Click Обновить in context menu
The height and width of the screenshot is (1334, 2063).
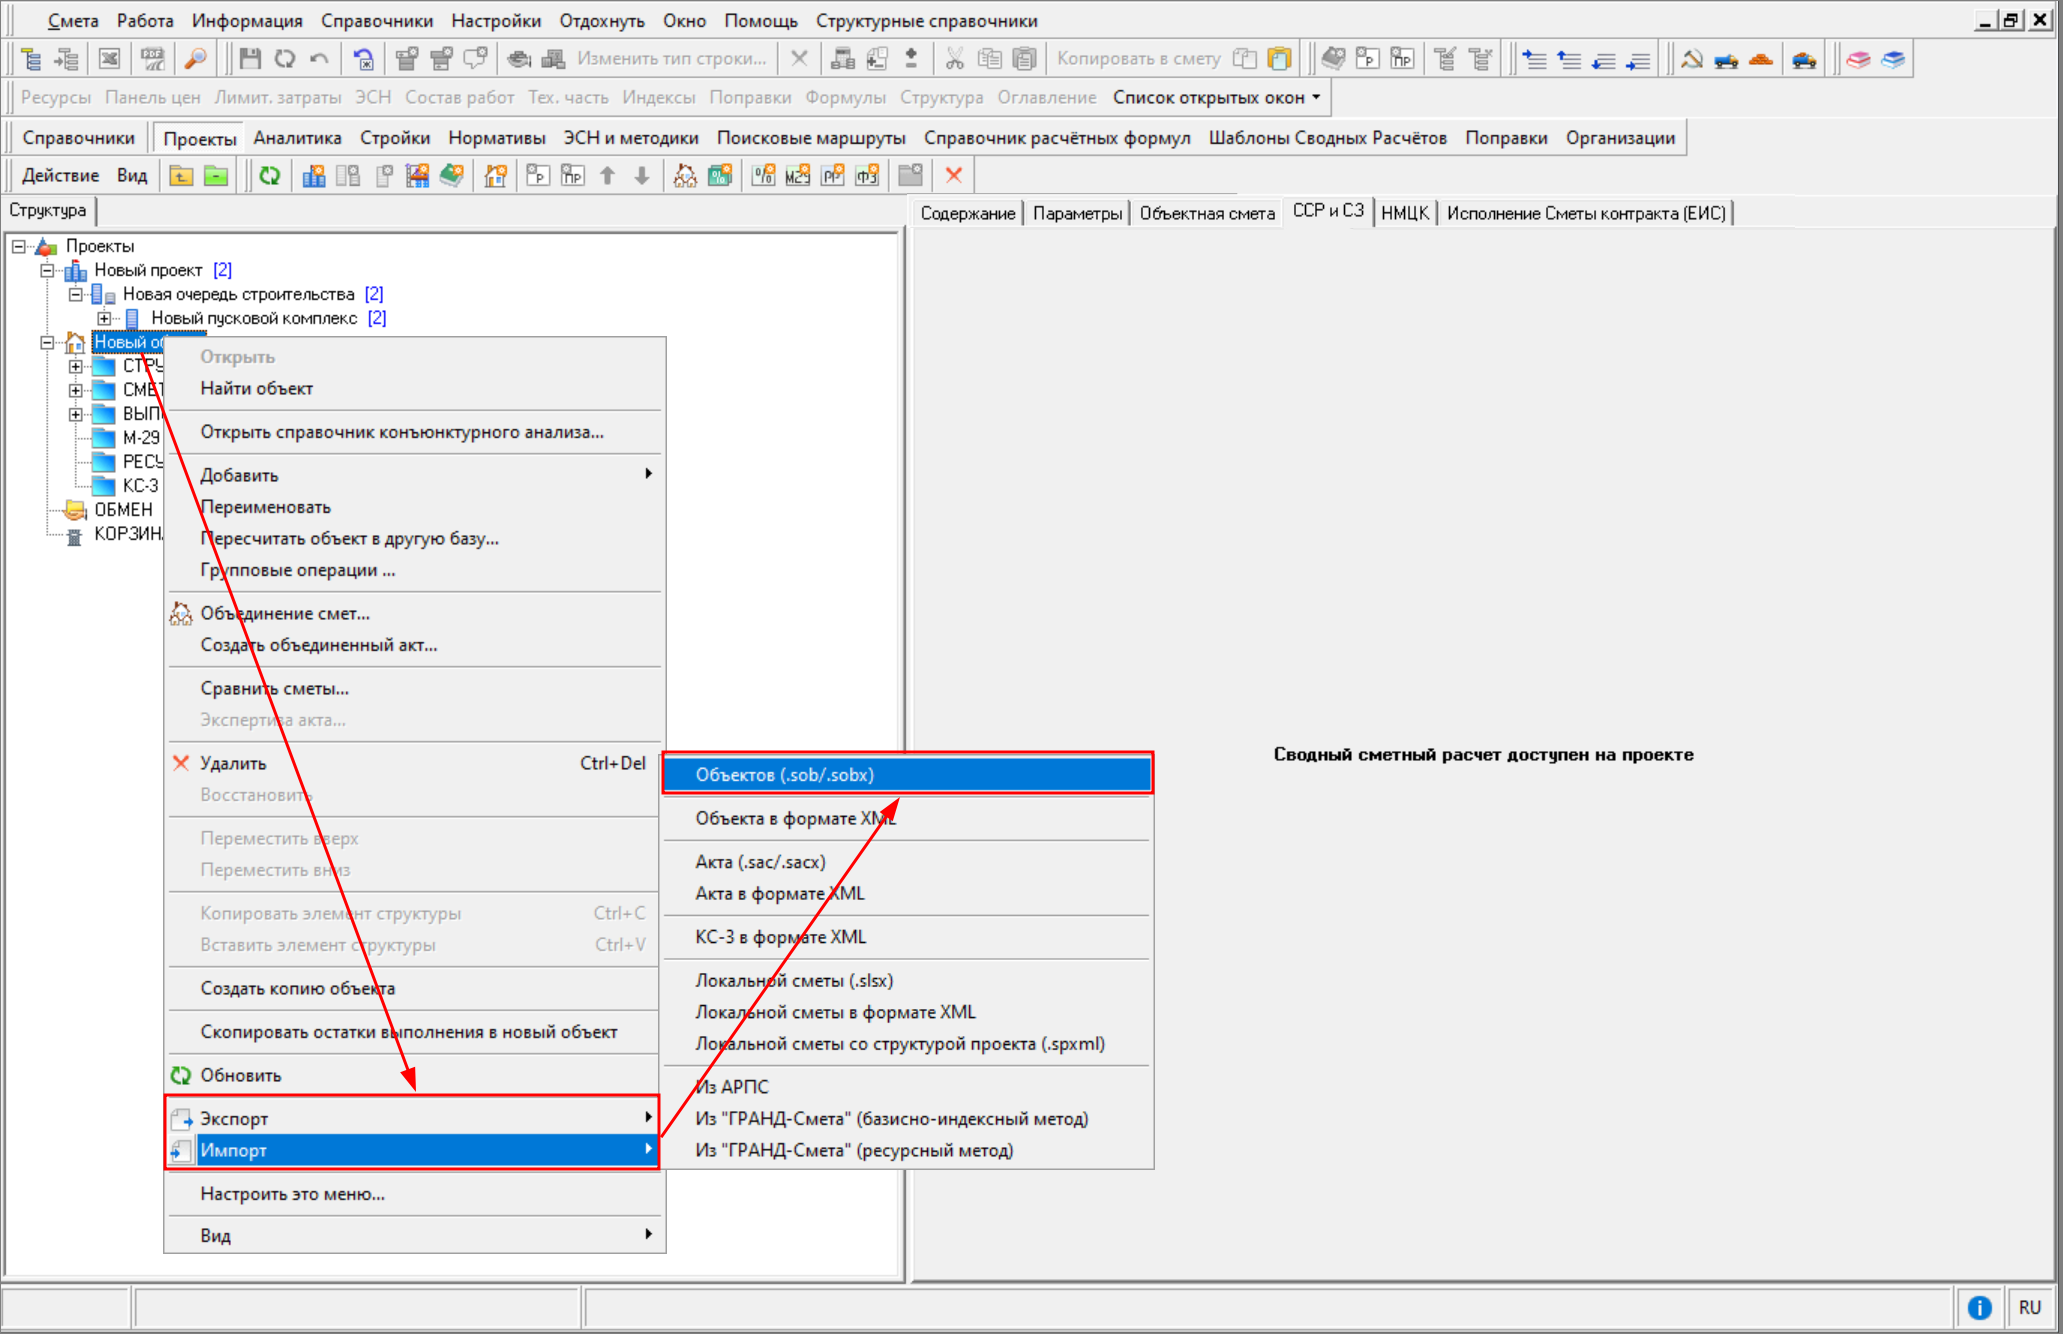[x=413, y=1075]
